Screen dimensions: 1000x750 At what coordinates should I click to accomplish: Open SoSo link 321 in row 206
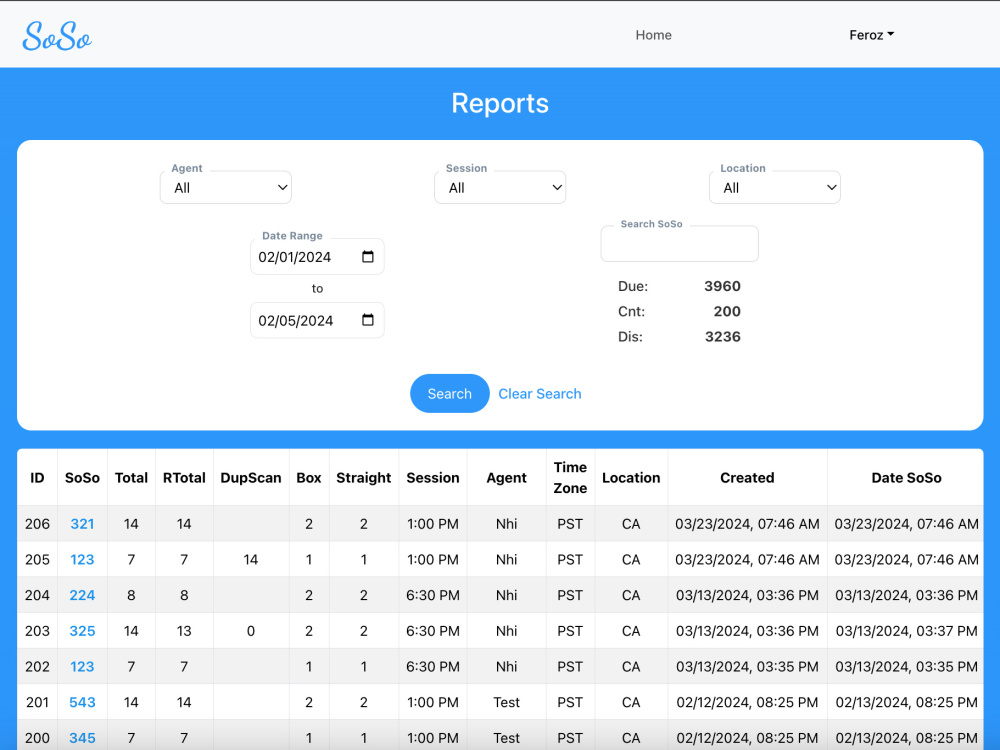coord(82,524)
